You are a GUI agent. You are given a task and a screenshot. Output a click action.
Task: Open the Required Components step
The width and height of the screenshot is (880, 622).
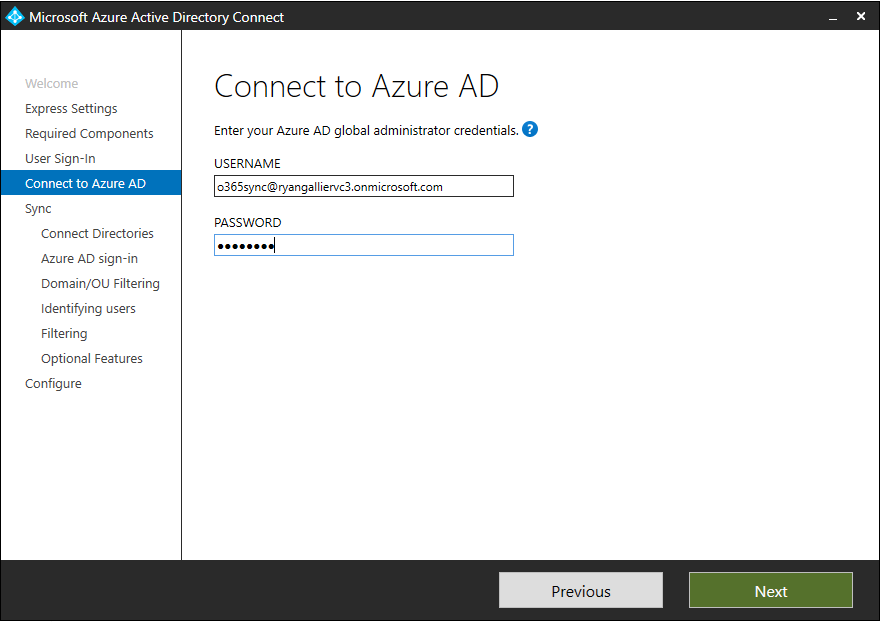click(x=89, y=134)
